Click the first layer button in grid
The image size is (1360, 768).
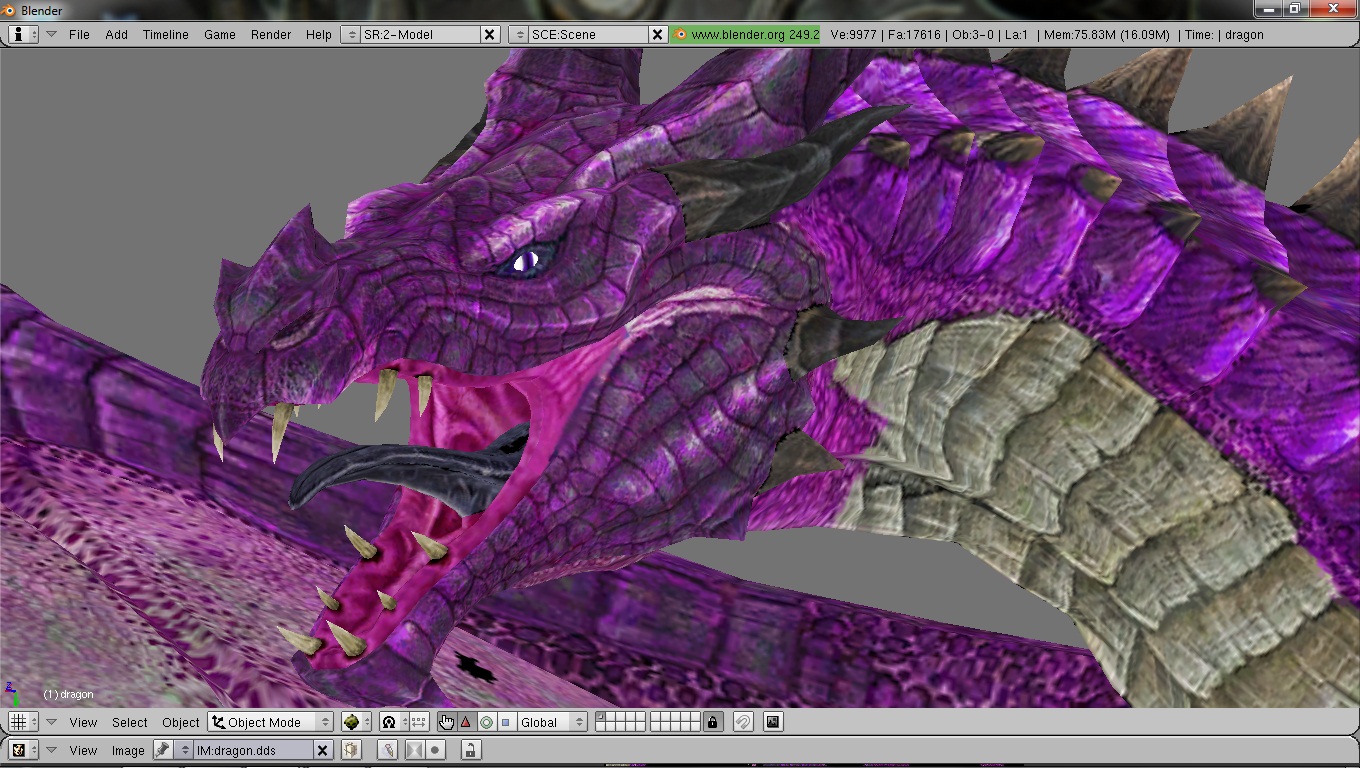(600, 717)
